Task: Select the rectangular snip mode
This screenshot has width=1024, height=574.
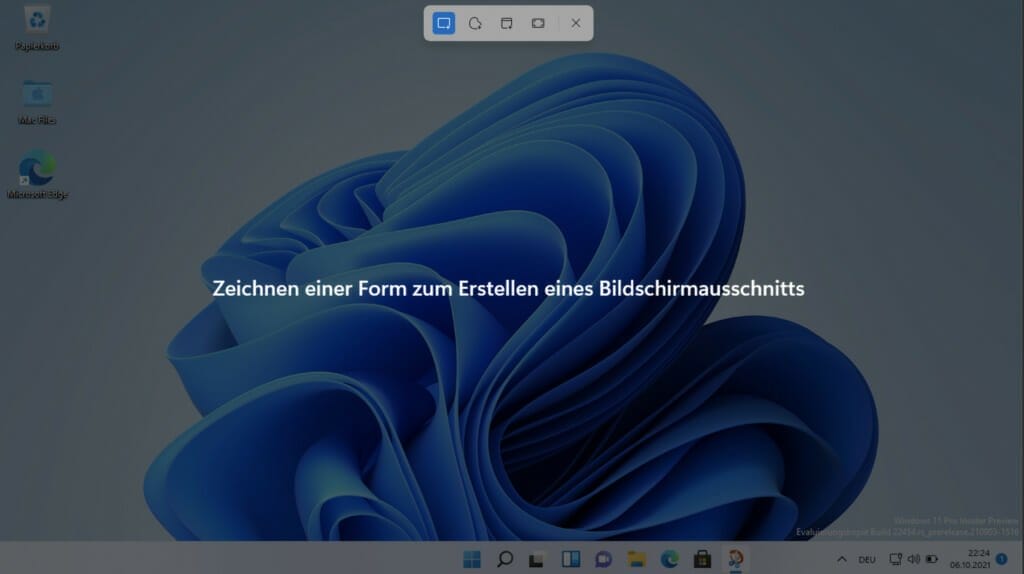Action: point(443,24)
